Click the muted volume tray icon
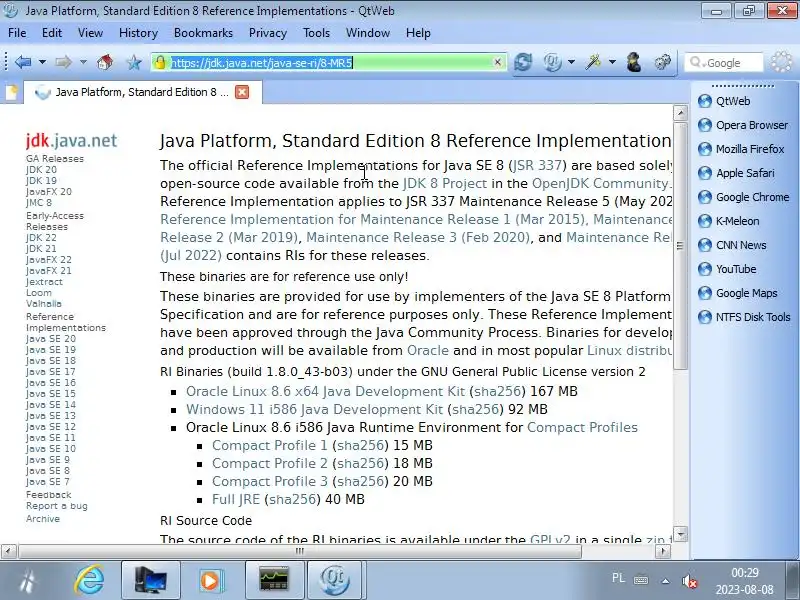The height and width of the screenshot is (600, 800). click(689, 581)
